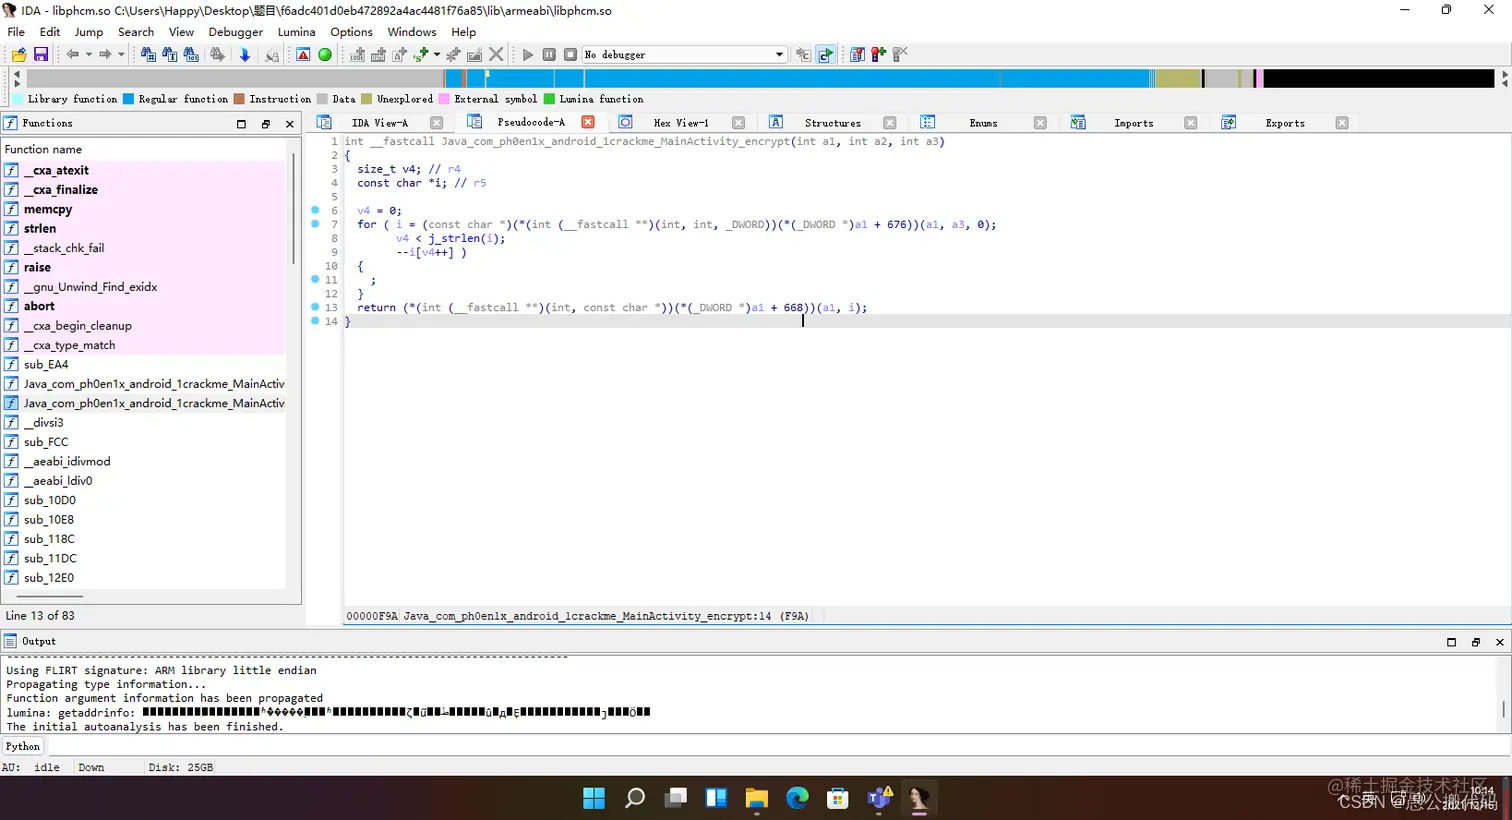
Task: Click the green circle toolbar icon
Action: 325,55
